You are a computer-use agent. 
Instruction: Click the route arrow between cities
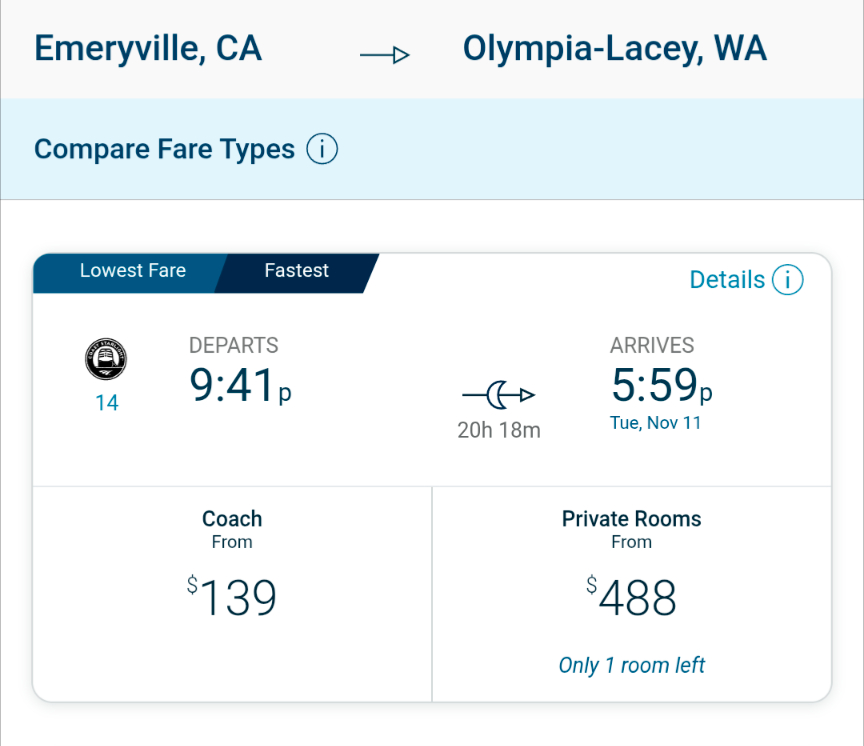click(x=385, y=55)
